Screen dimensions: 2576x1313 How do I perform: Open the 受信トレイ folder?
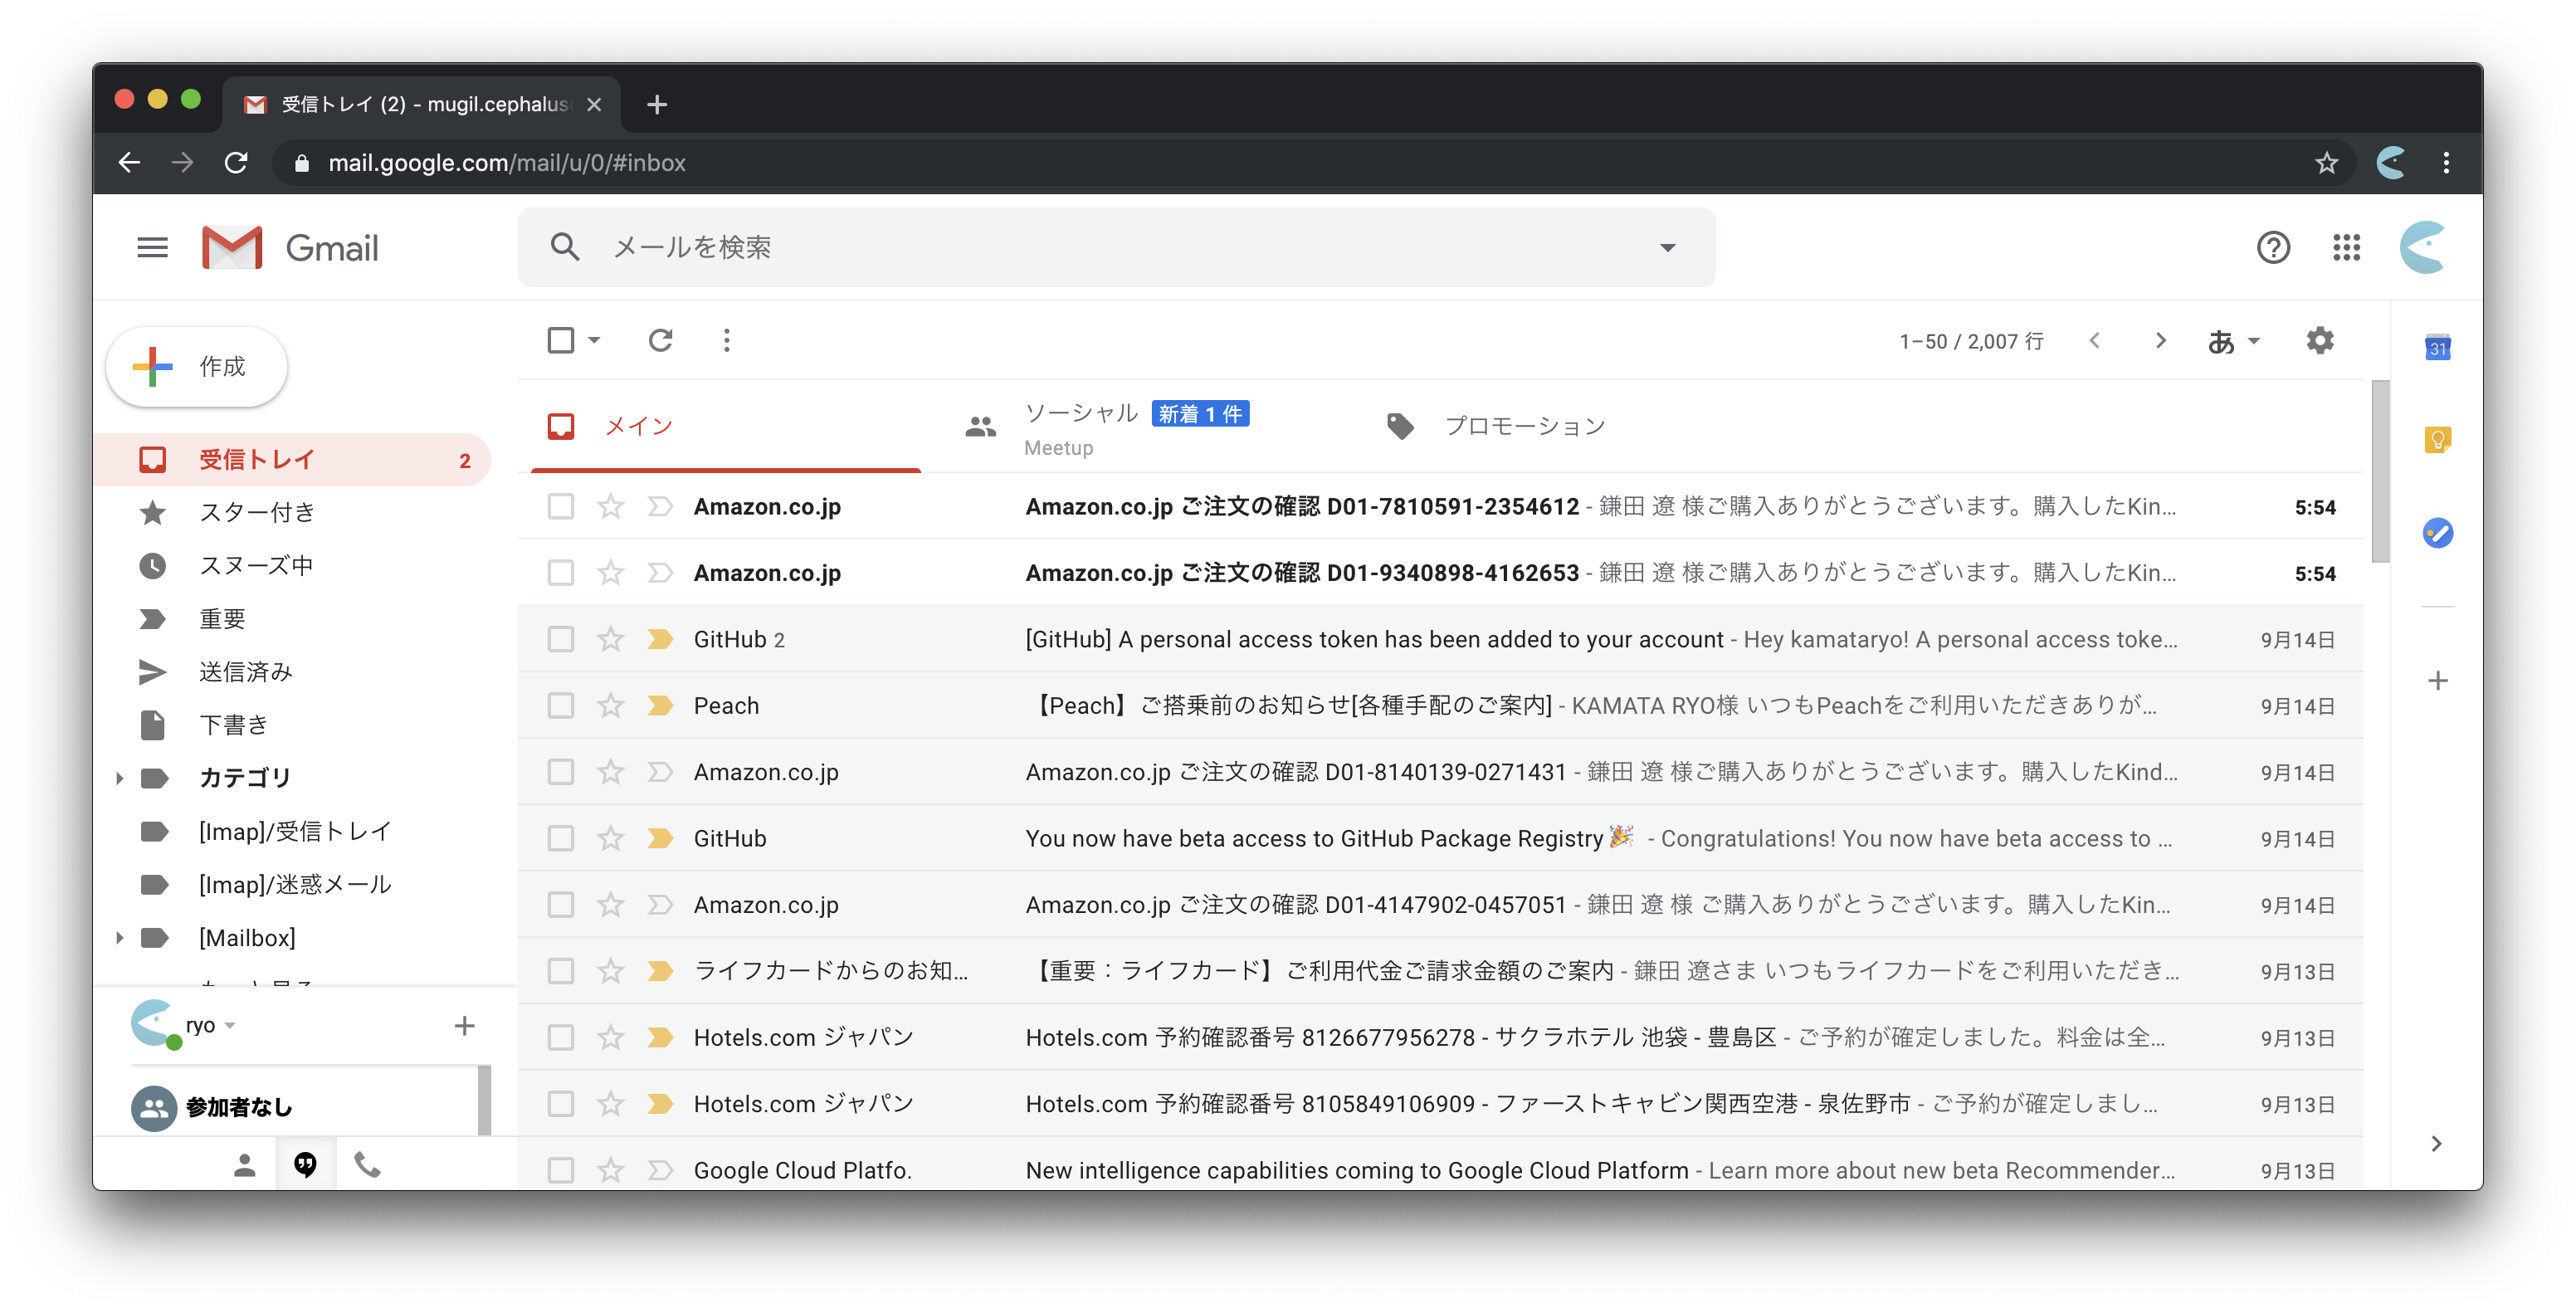(x=293, y=460)
